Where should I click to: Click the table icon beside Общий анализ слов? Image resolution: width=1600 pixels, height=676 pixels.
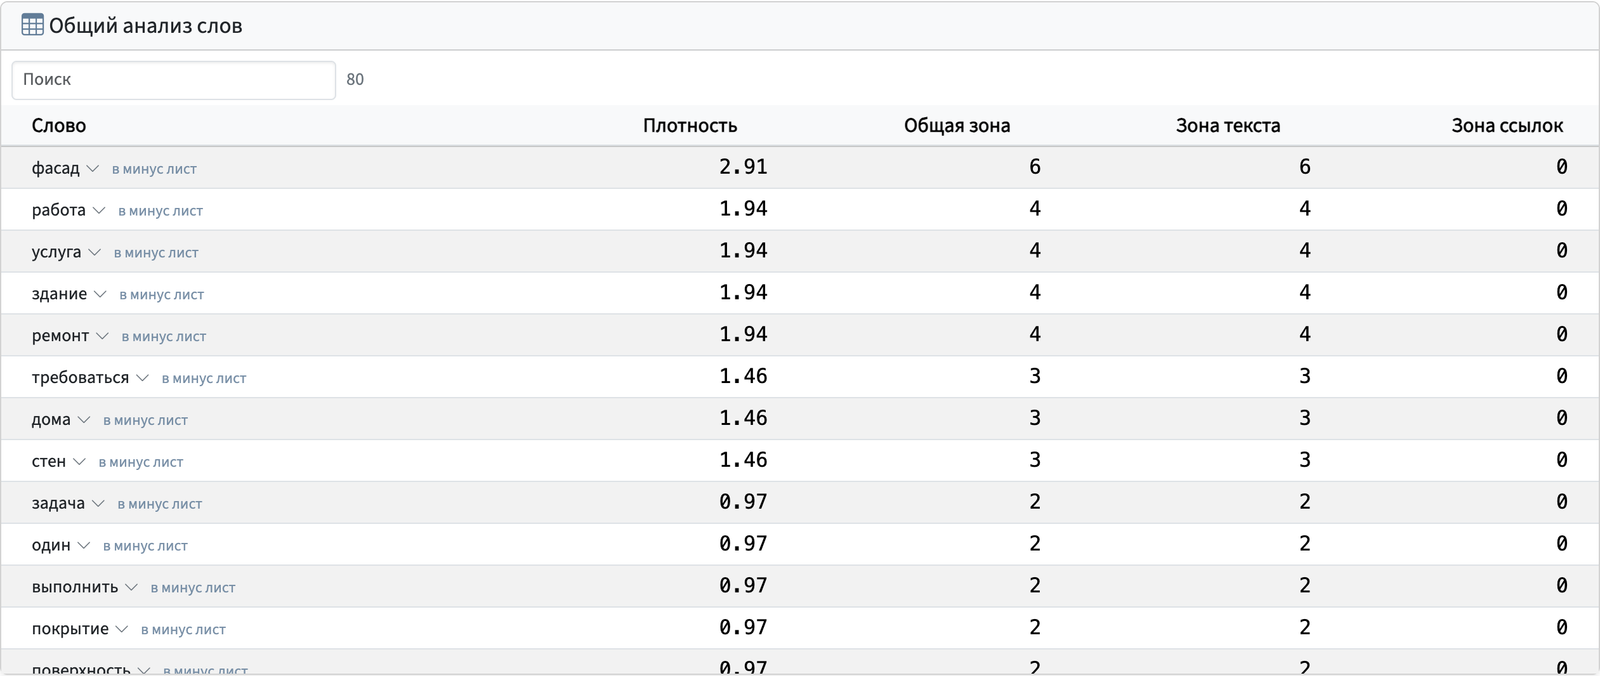[32, 25]
